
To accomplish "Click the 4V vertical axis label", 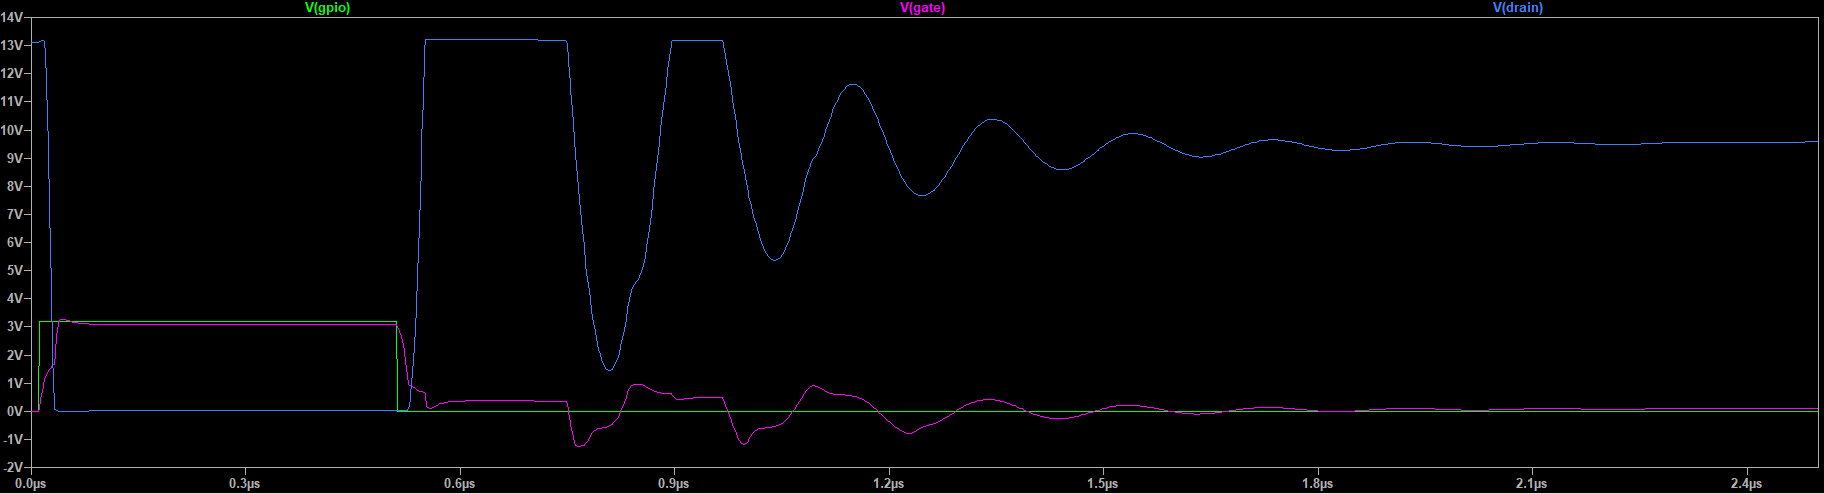I will [15, 299].
